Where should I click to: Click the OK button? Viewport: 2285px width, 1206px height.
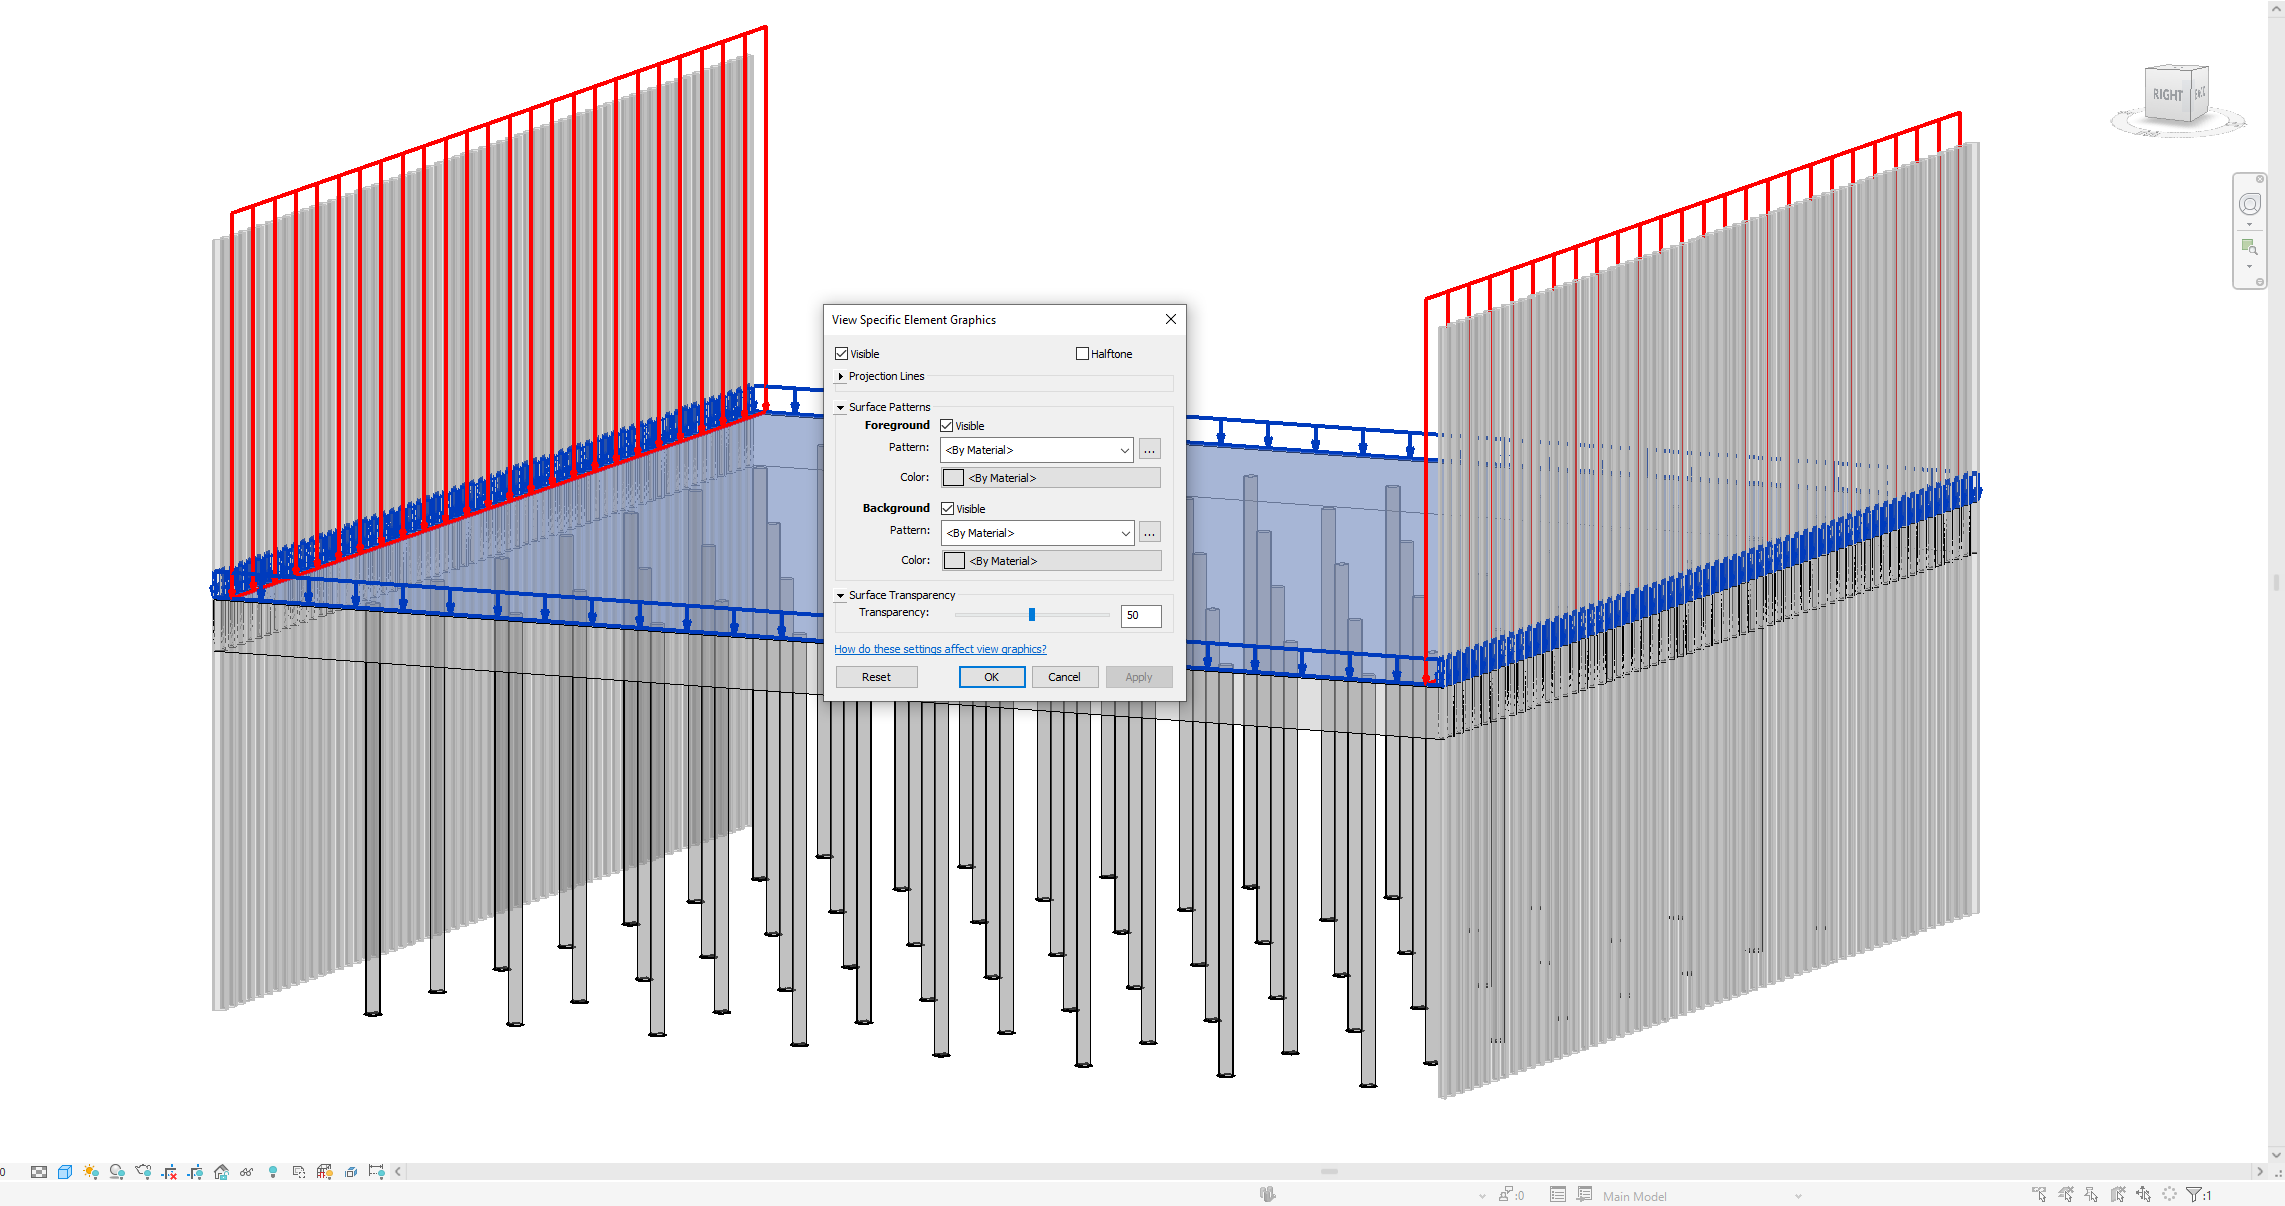[991, 677]
